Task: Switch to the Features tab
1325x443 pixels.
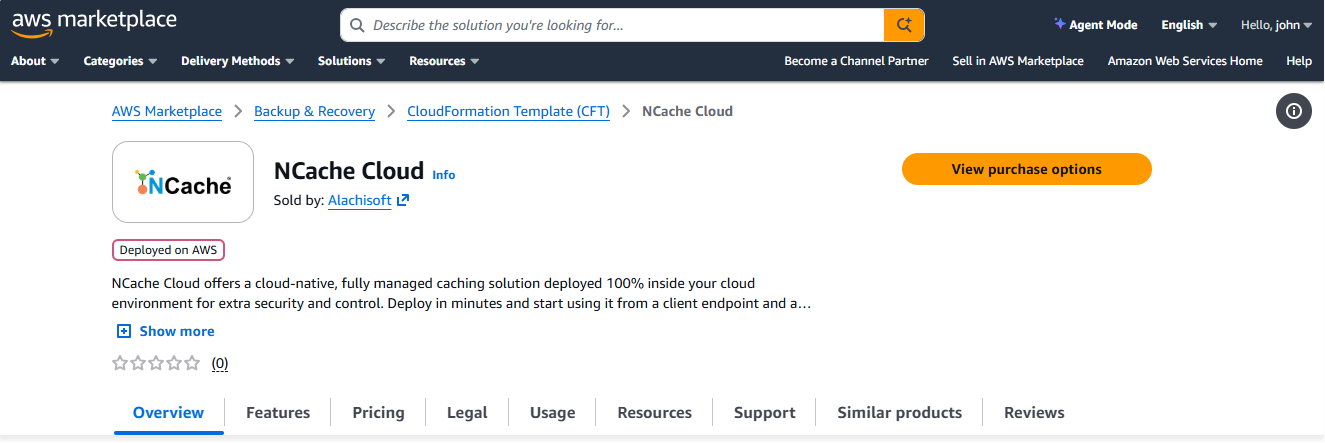Action: coord(278,412)
